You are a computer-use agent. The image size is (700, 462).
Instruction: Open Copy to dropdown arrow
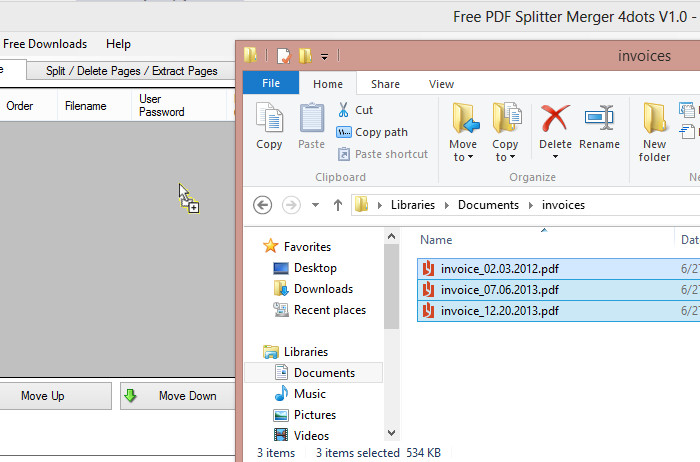512,157
